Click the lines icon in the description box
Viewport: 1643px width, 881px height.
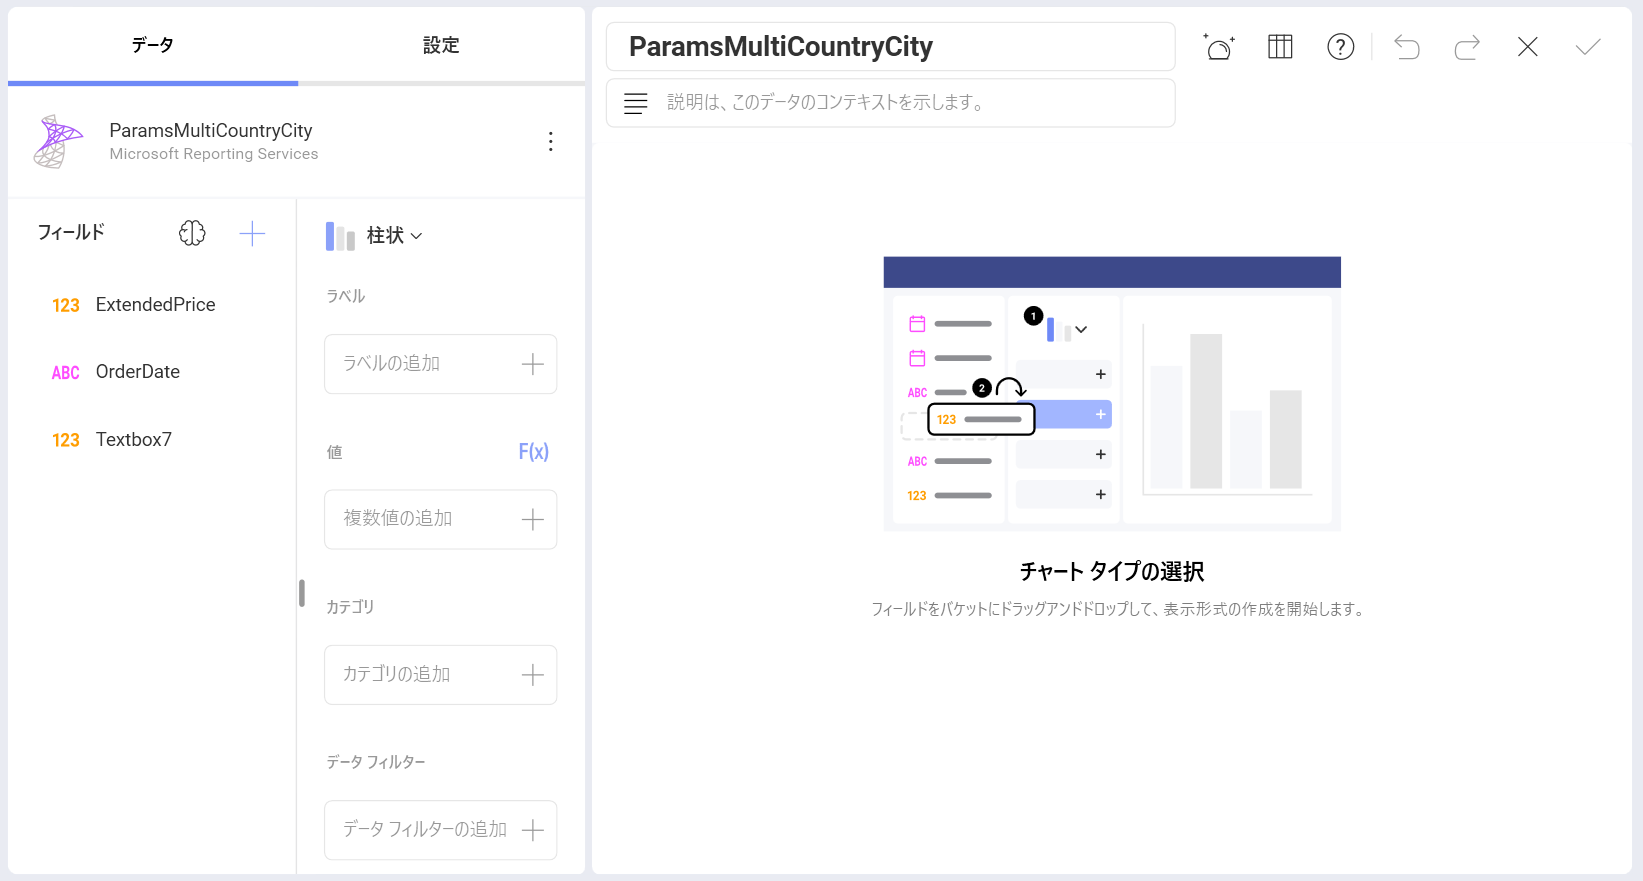pos(636,103)
